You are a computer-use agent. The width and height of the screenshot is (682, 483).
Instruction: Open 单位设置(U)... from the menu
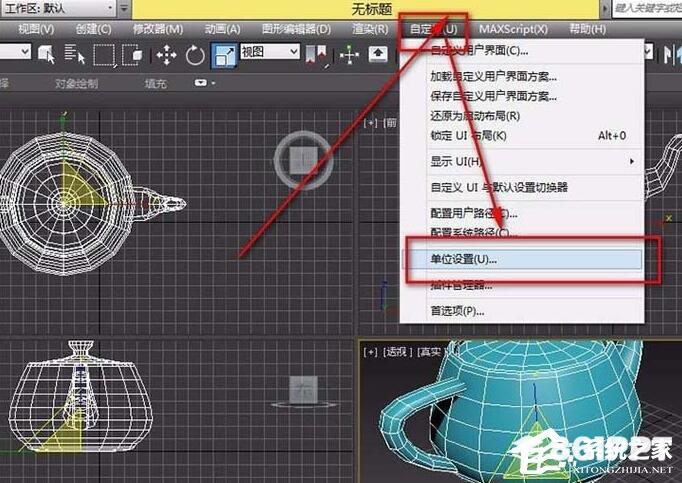[522, 259]
